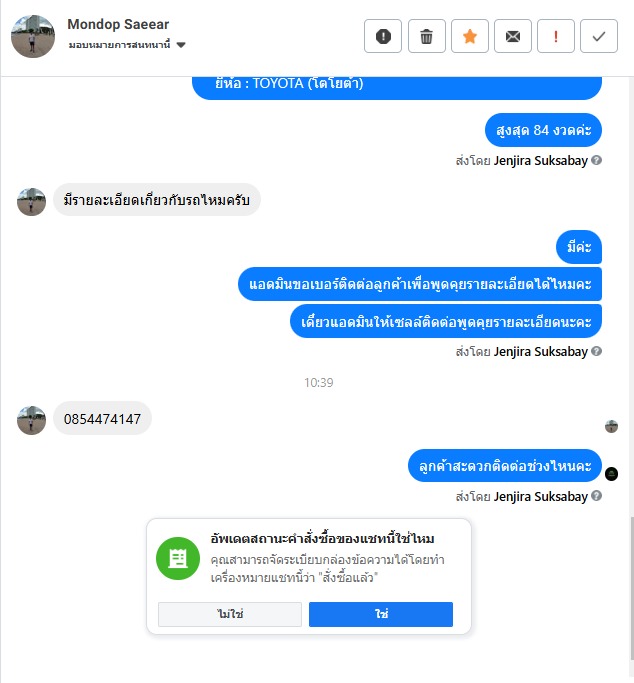634x683 pixels.
Task: Select the phone number message 0854474147
Action: 102,419
